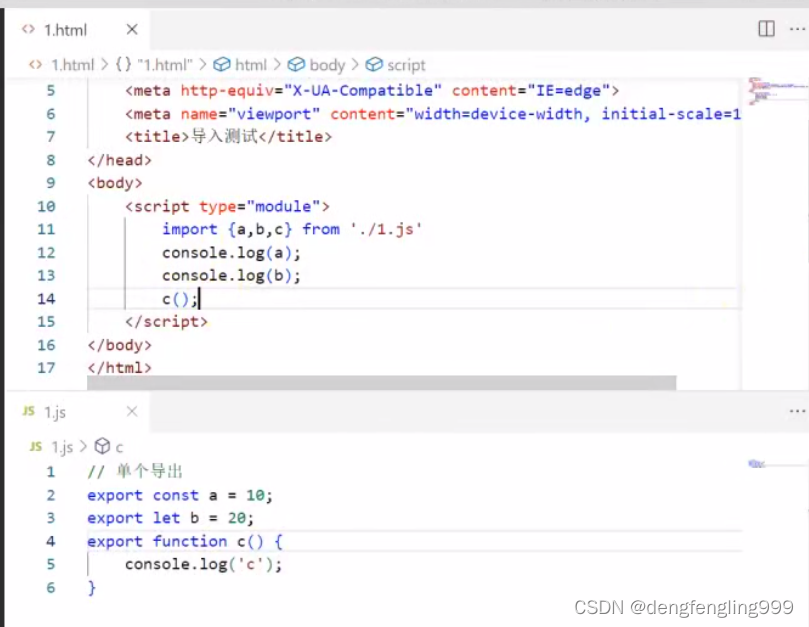
Task: Click the viewport meta tag line
Action: pos(432,114)
